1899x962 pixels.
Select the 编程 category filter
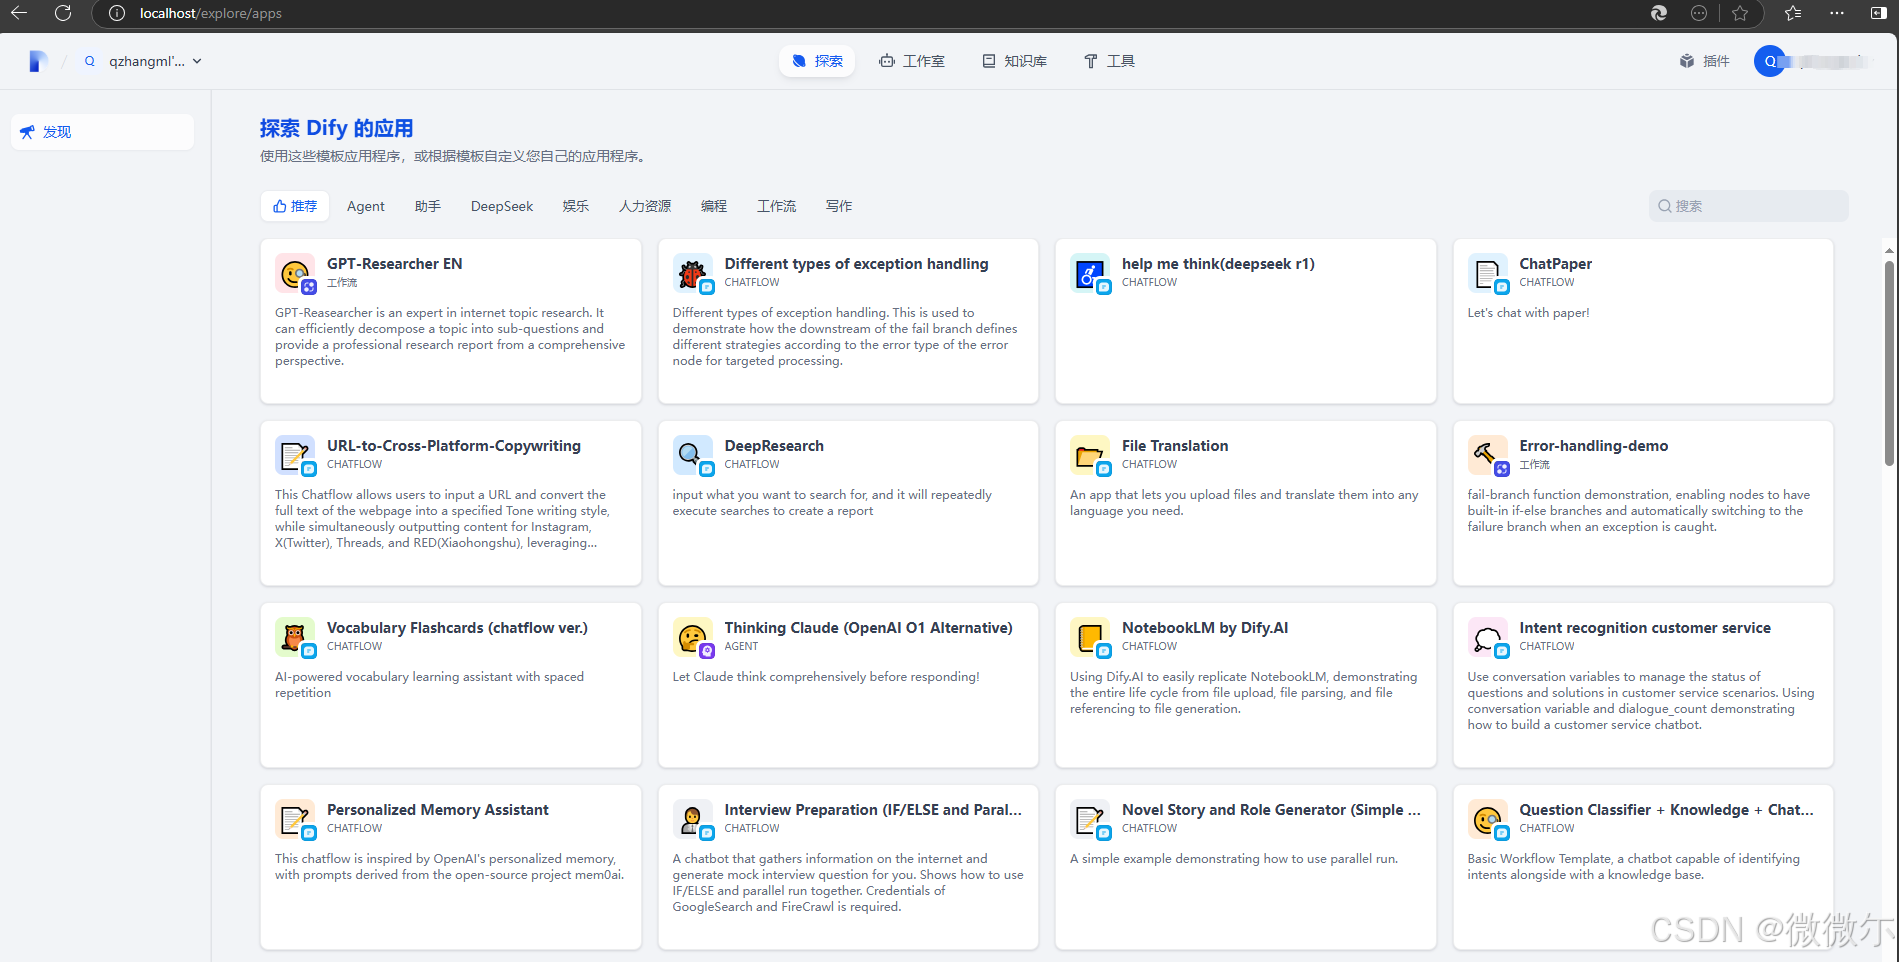pyautogui.click(x=714, y=206)
